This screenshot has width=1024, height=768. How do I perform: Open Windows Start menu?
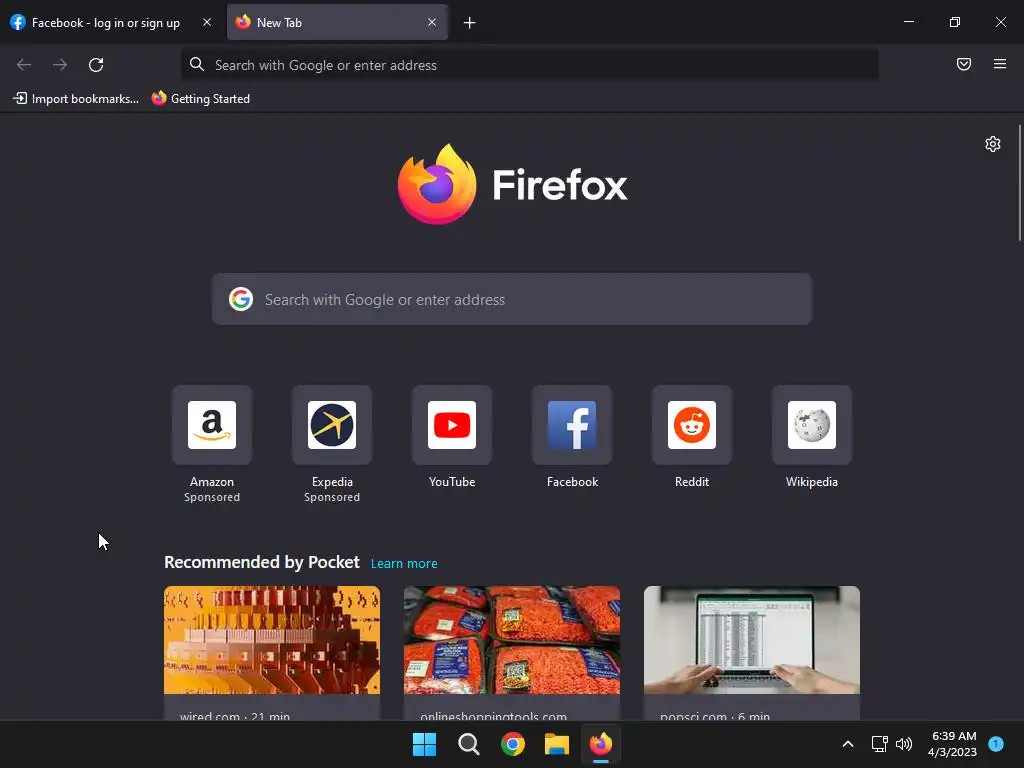click(x=424, y=744)
